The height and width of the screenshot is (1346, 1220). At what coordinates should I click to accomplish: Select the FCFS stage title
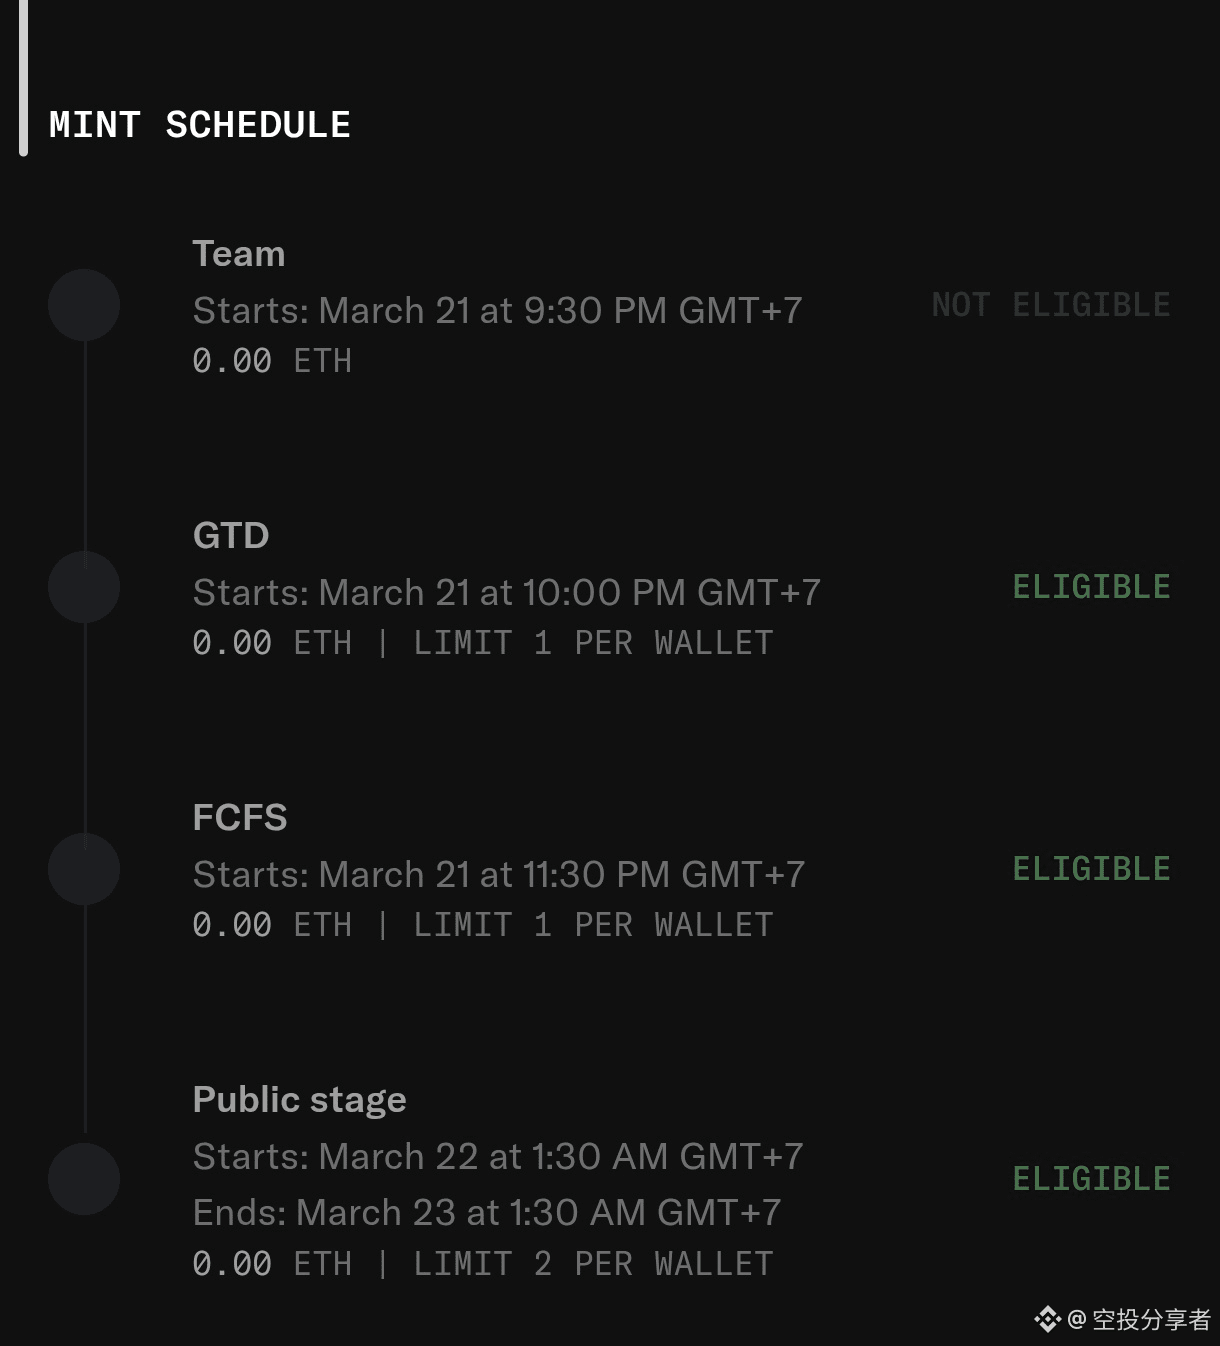tap(240, 818)
